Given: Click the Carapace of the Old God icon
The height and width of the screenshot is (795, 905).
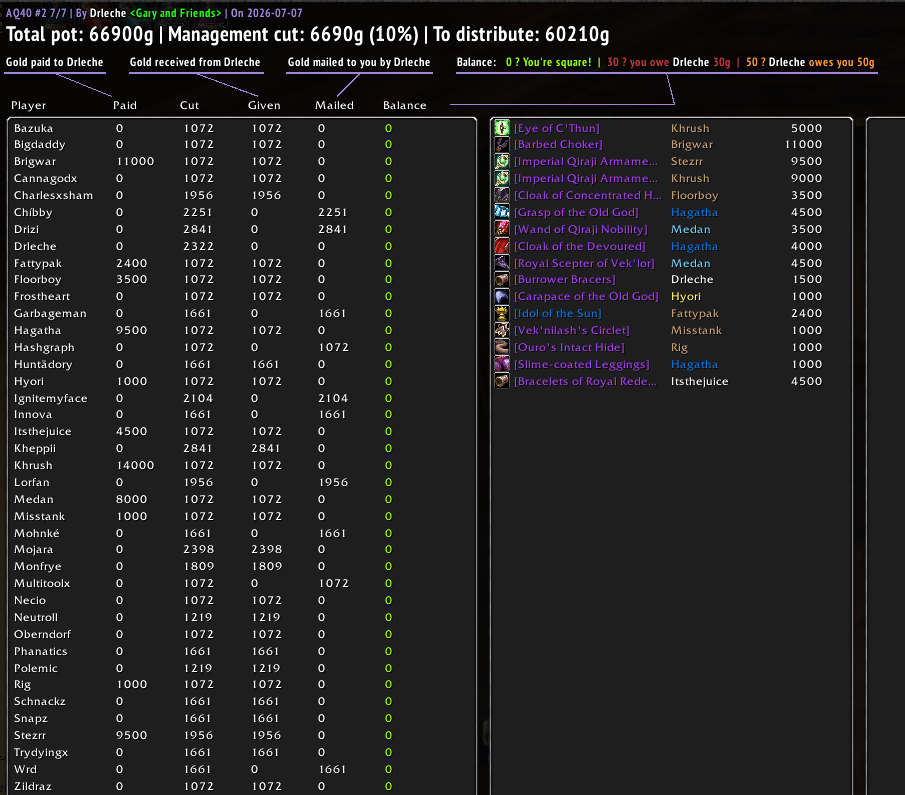Looking at the screenshot, I should pyautogui.click(x=502, y=296).
